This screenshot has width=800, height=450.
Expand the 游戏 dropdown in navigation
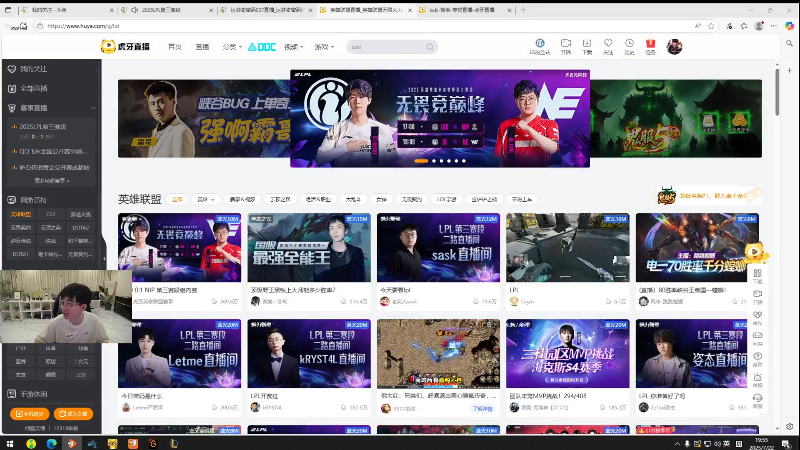[324, 47]
